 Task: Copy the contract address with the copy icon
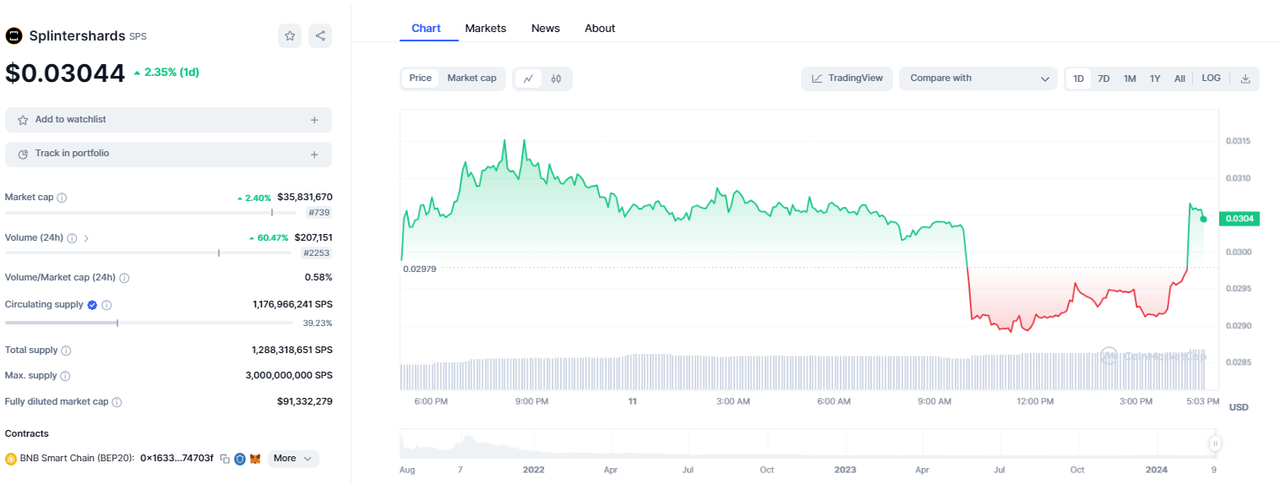click(225, 459)
